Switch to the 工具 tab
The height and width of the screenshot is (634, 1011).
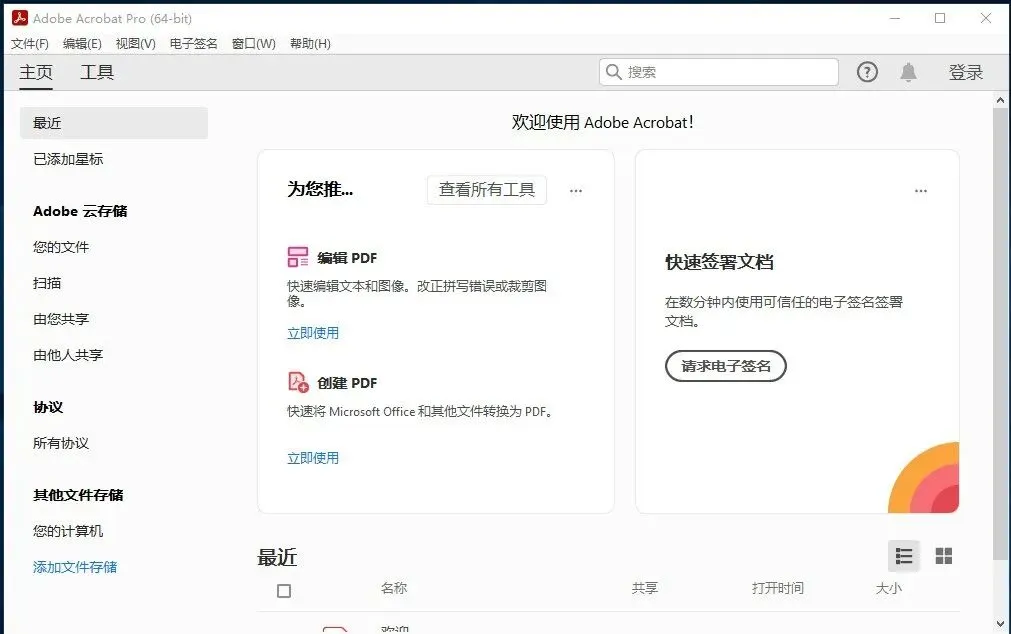[97, 72]
